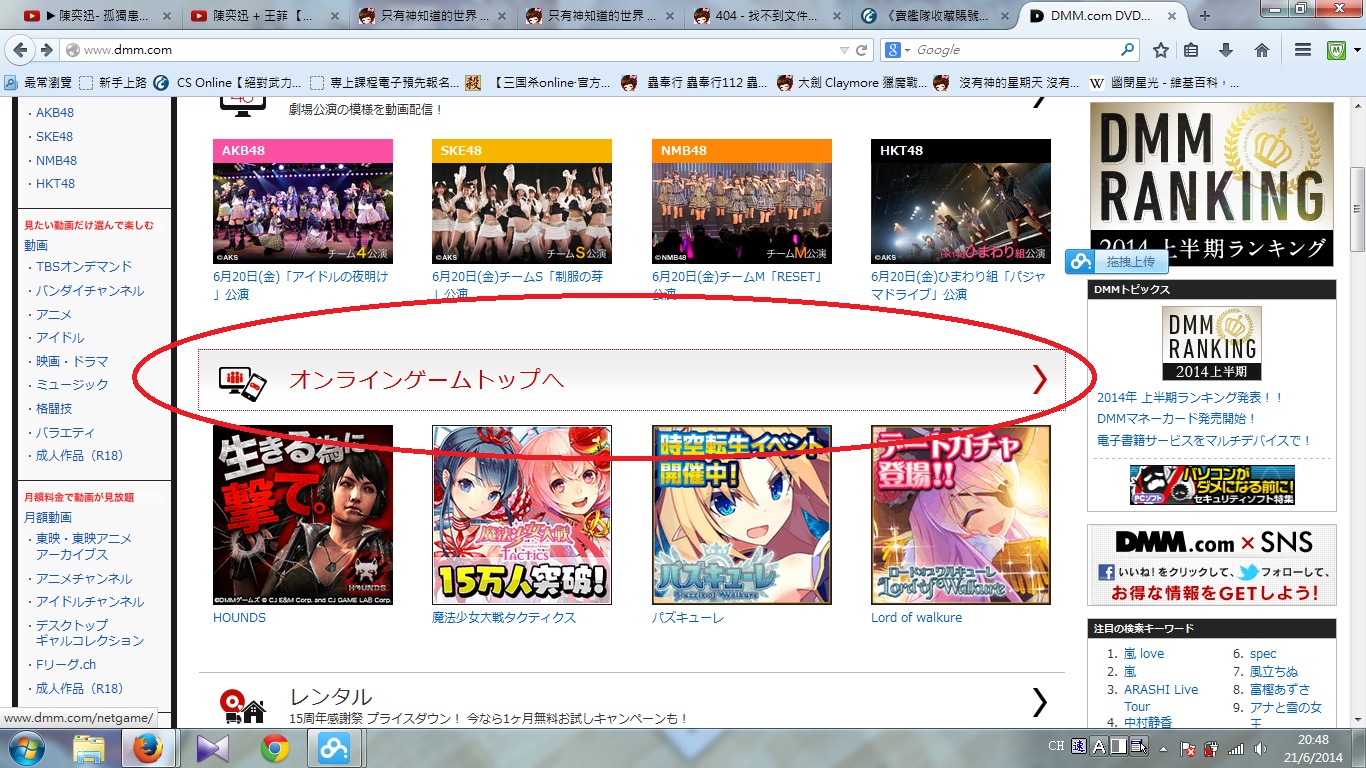Open the Windows Start button

[x=27, y=747]
